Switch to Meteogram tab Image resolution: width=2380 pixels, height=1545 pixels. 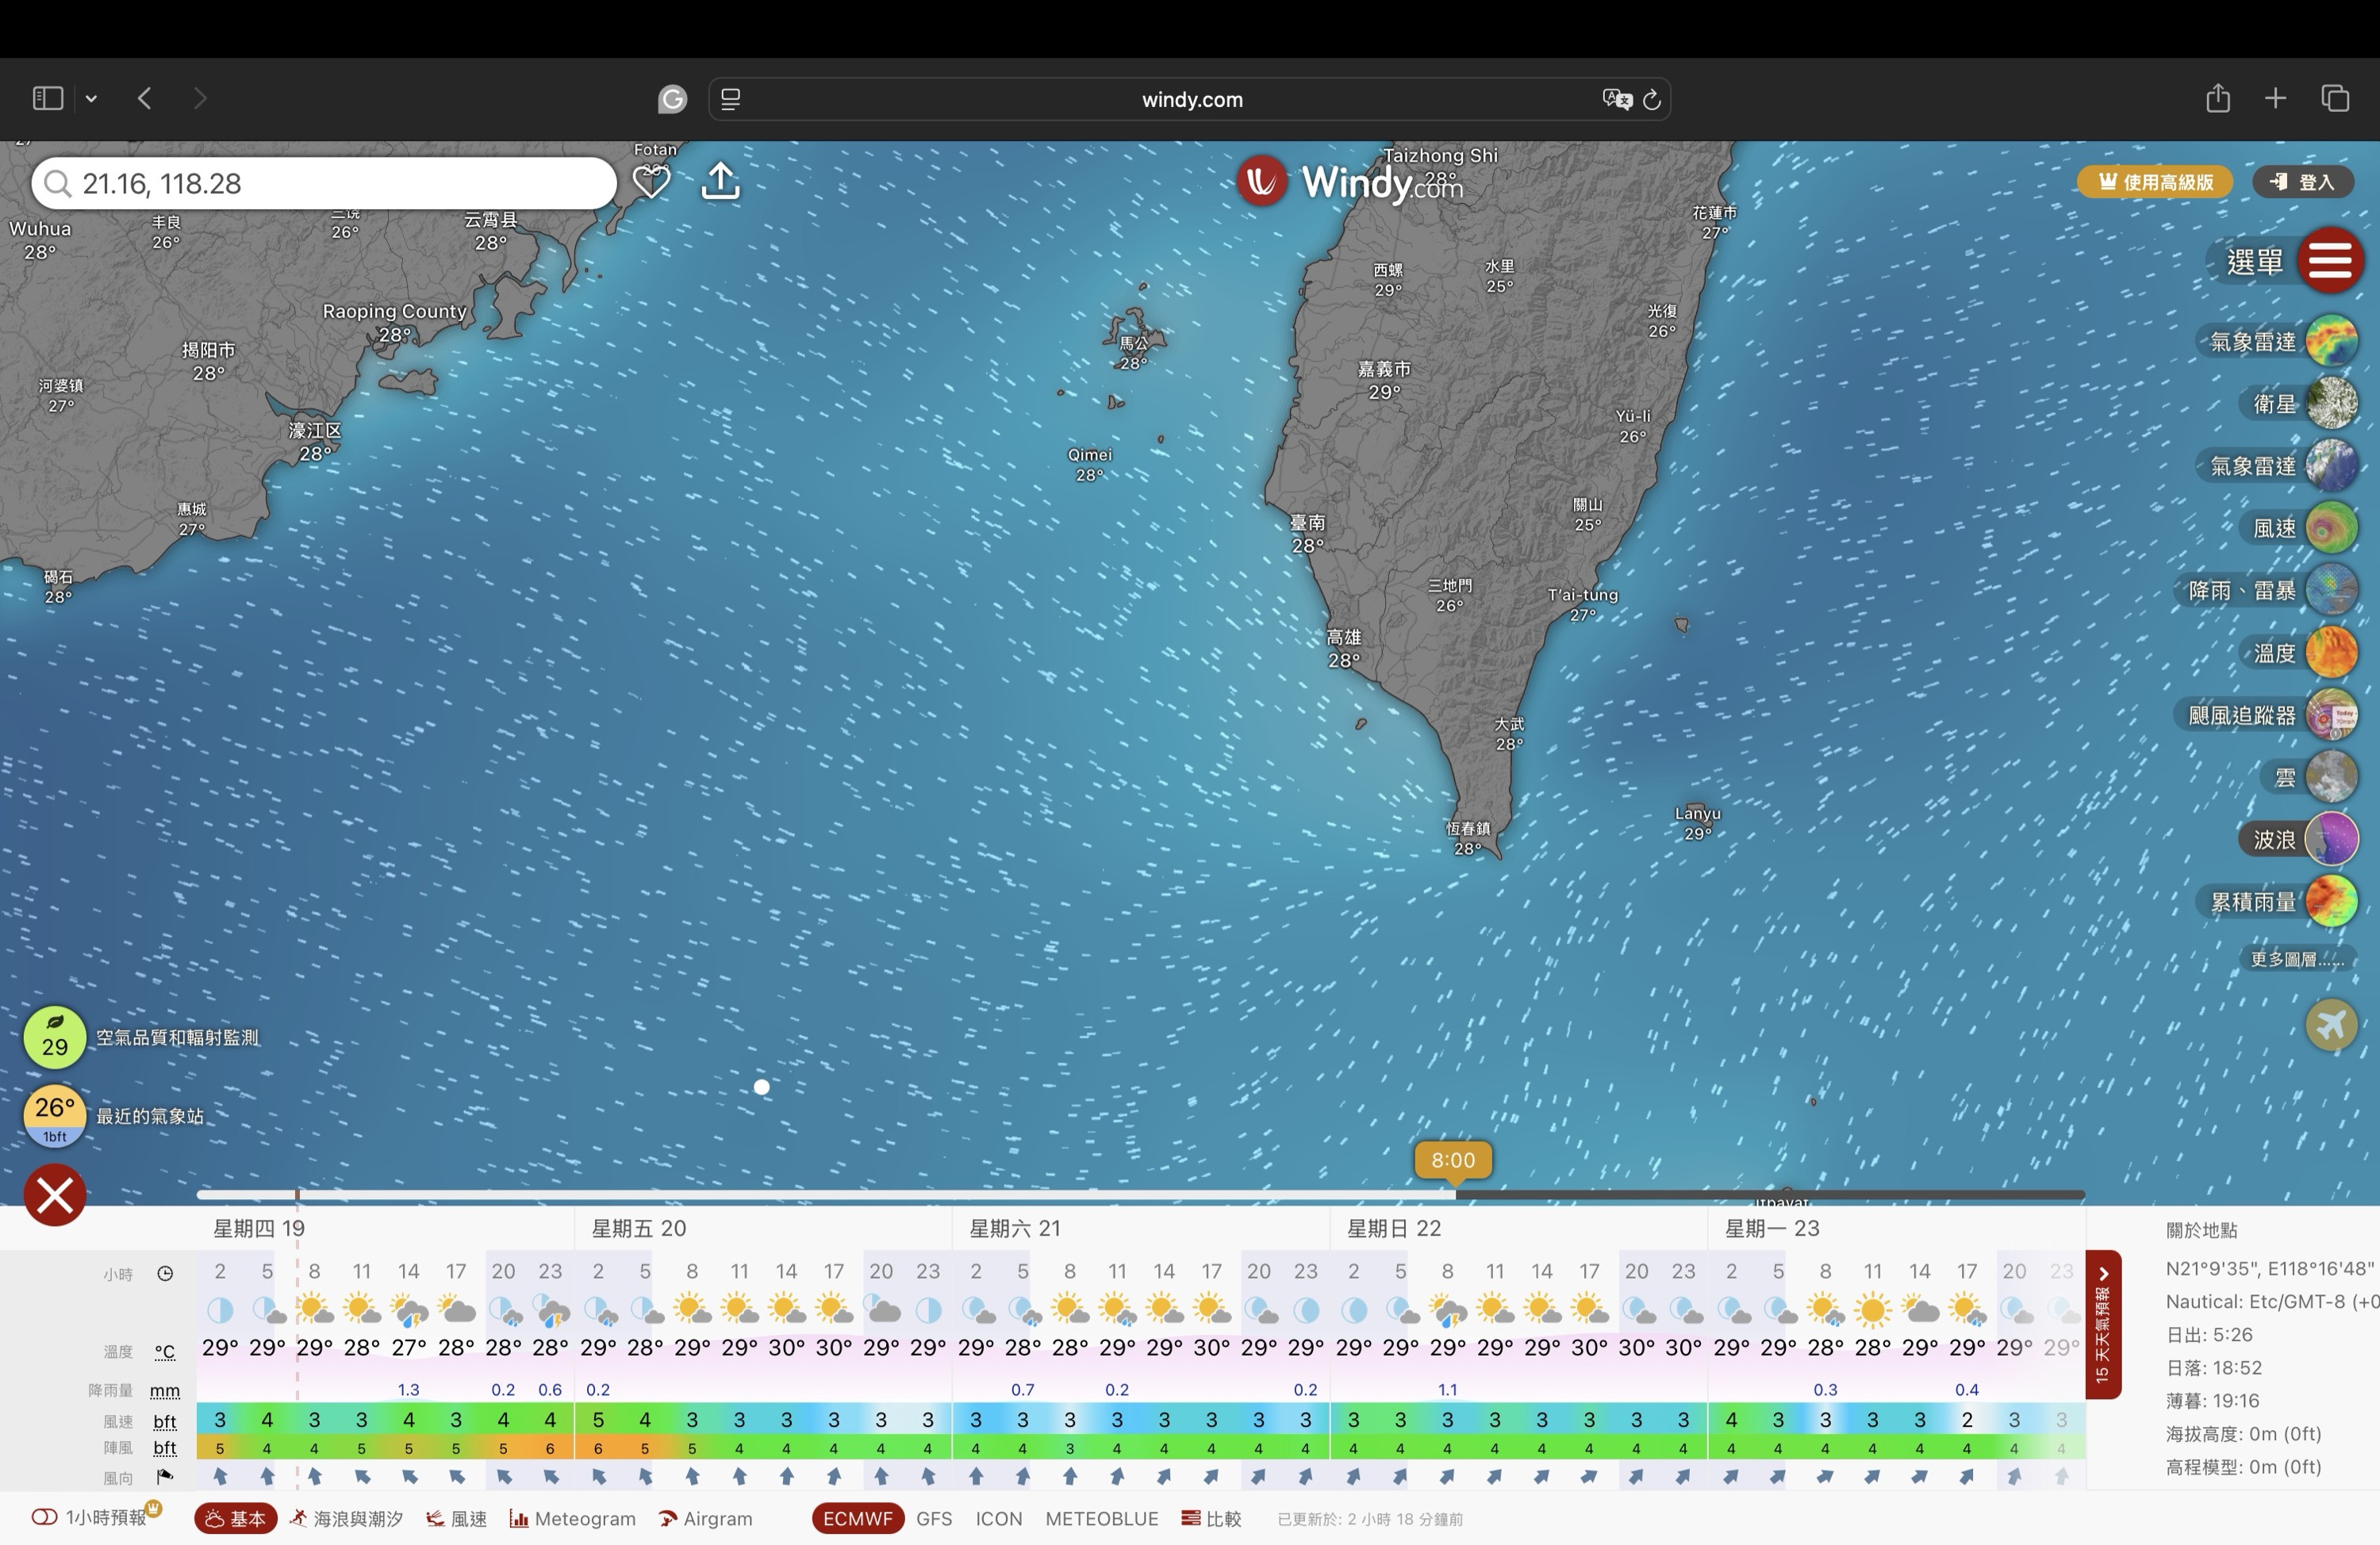pos(572,1518)
